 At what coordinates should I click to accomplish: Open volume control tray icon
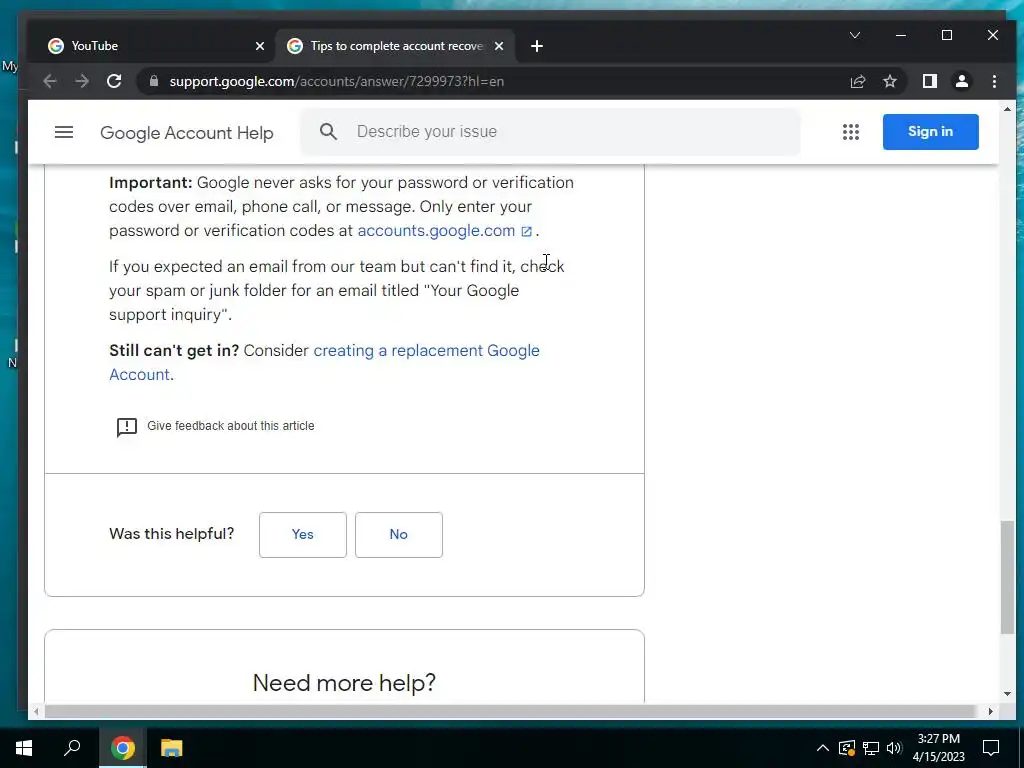point(894,748)
